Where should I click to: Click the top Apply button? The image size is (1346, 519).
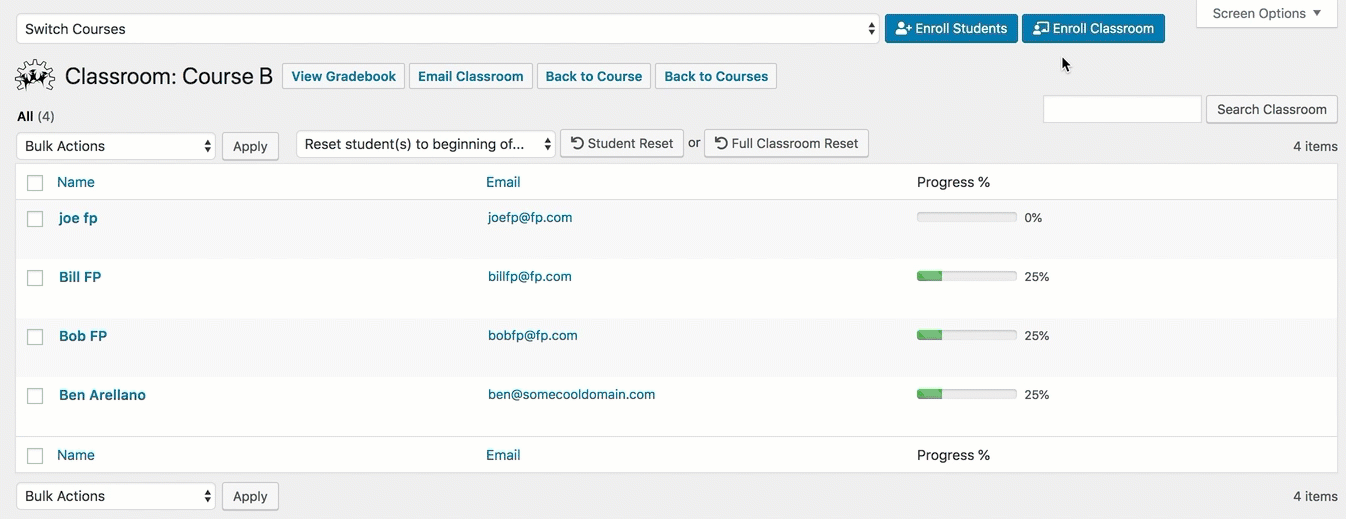point(250,146)
